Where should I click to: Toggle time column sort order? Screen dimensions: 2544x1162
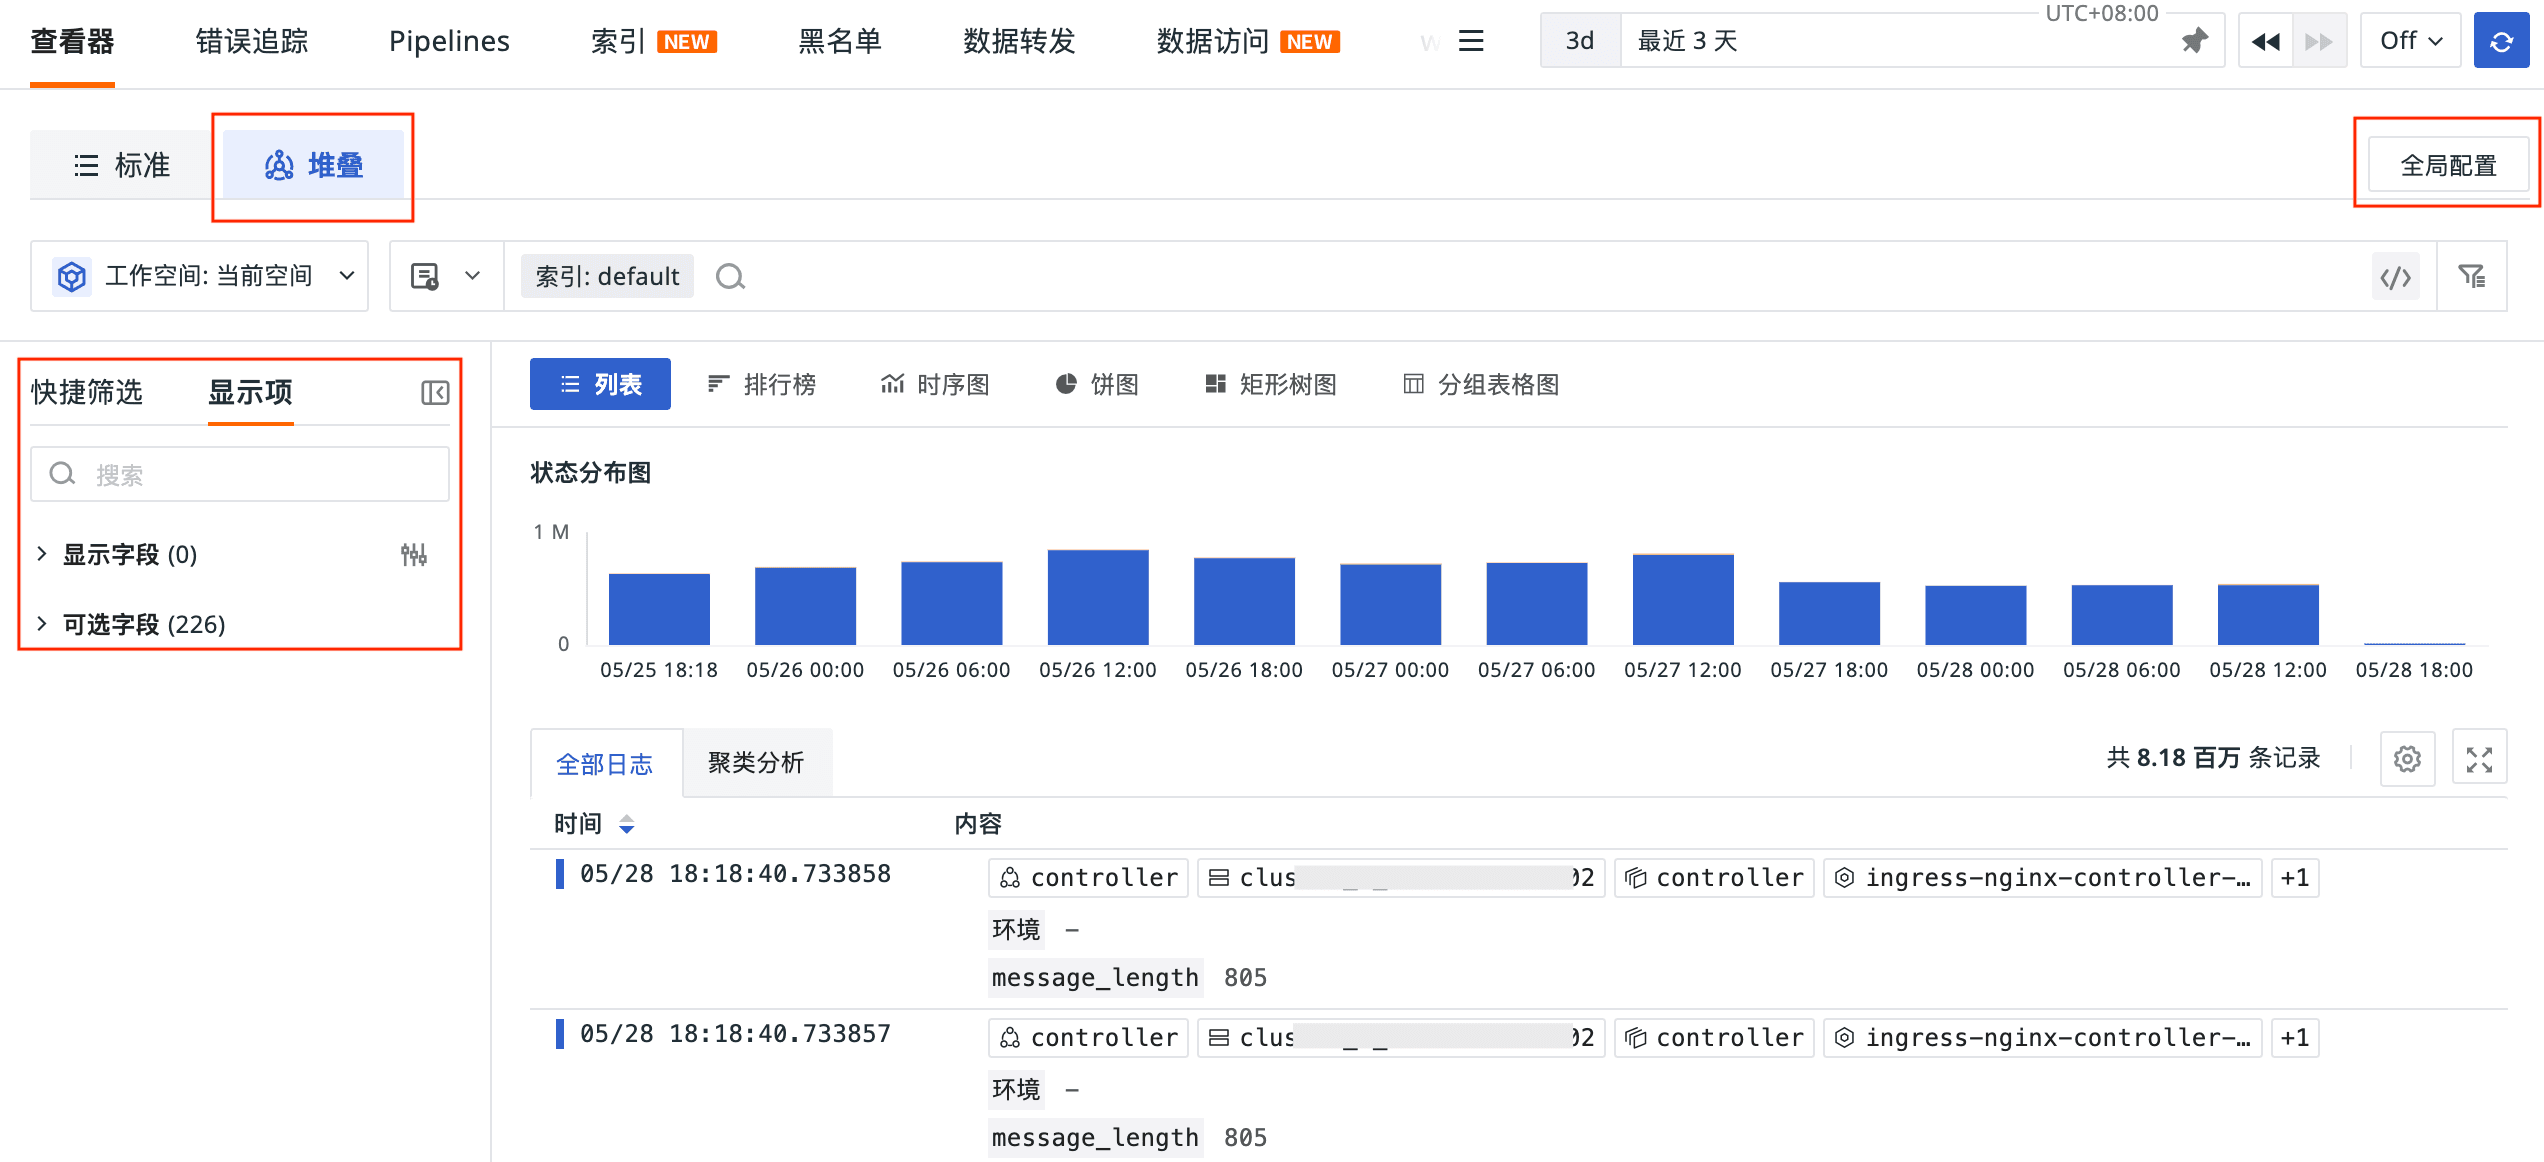pyautogui.click(x=626, y=824)
